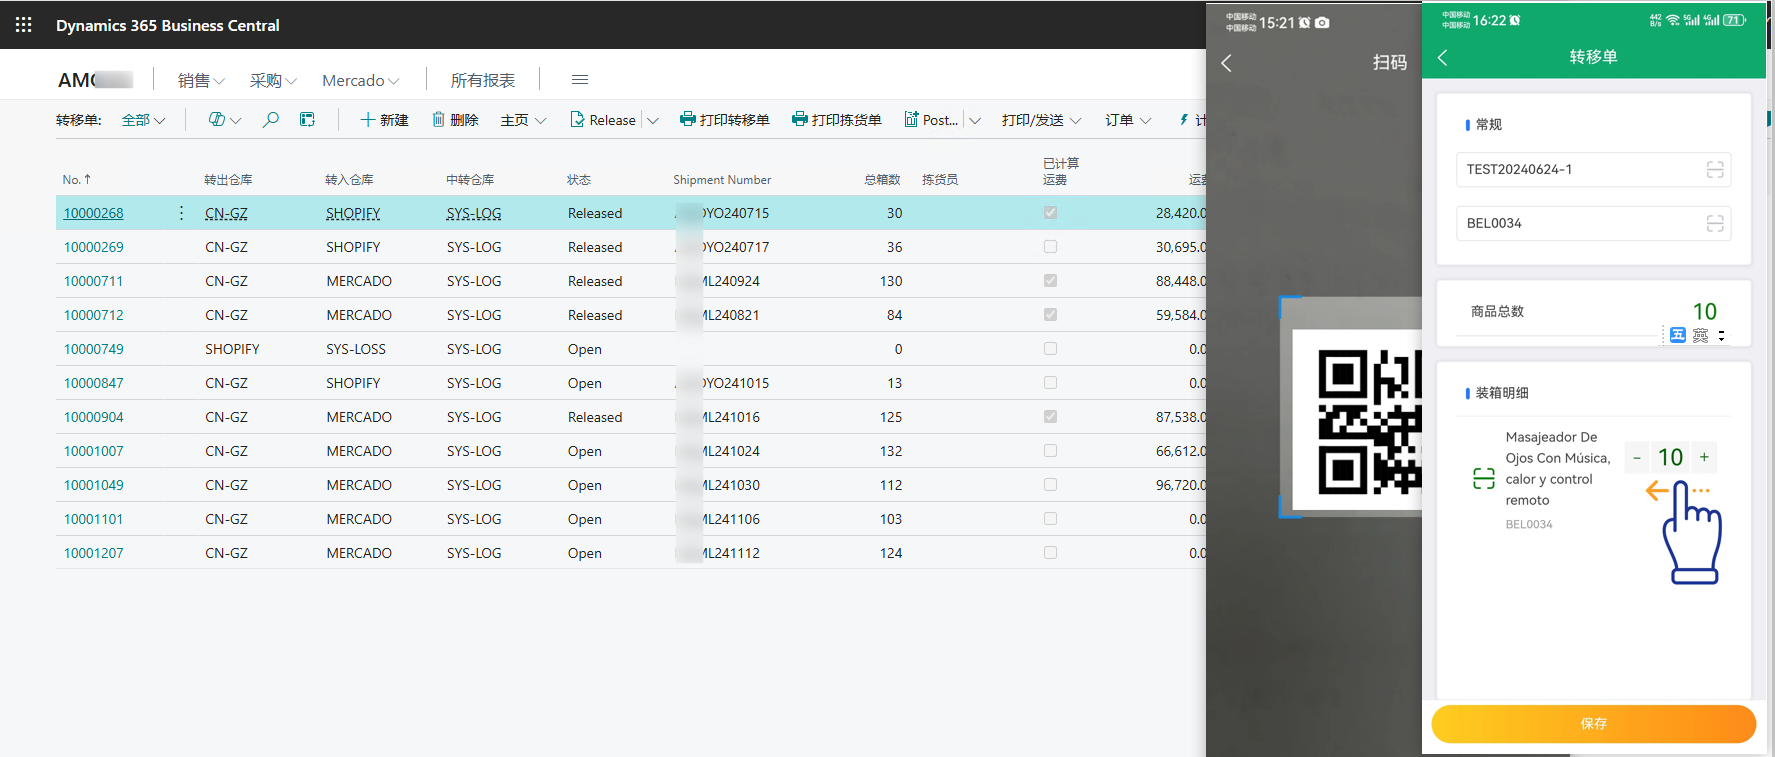
Task: Toggle 已计算运费 checkbox for order 10001007
Action: coord(1050,451)
